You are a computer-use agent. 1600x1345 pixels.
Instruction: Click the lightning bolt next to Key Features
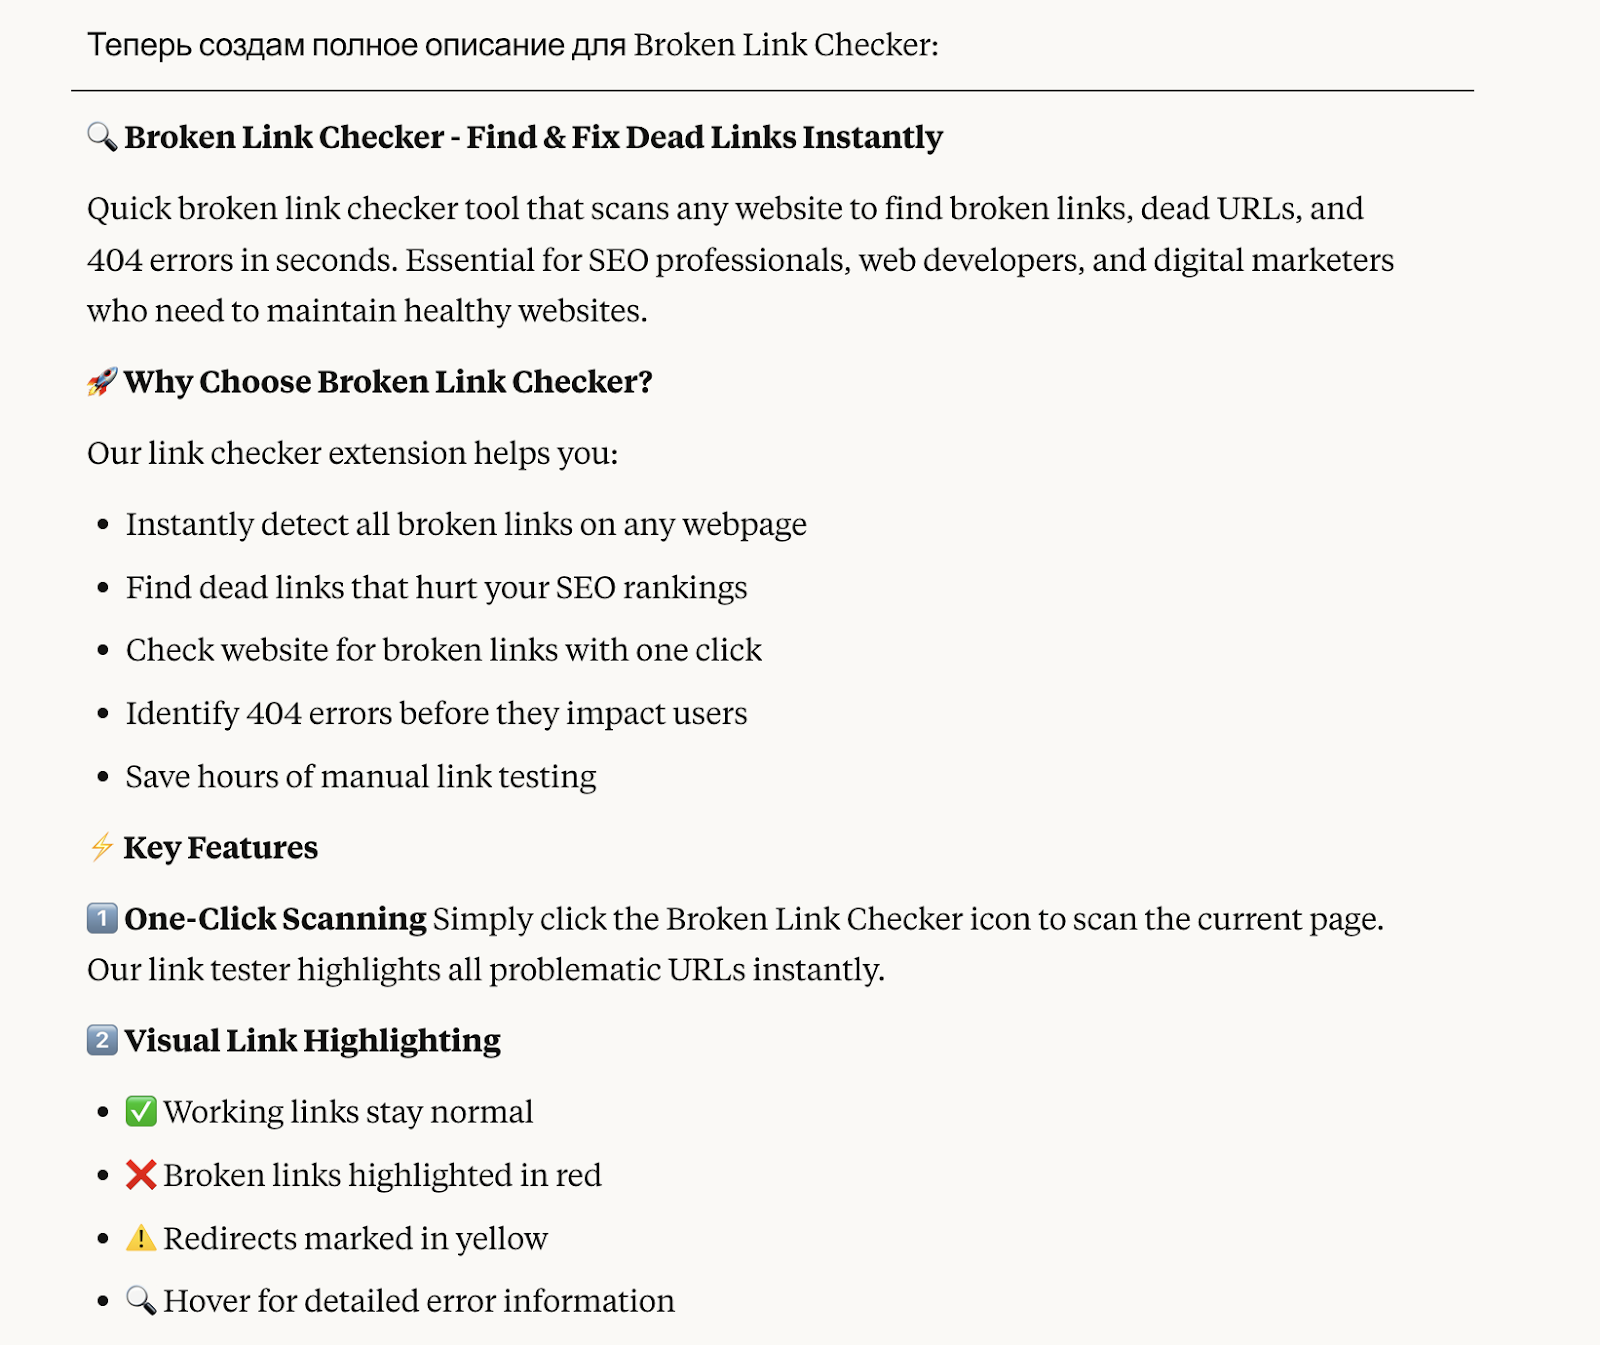click(x=102, y=847)
